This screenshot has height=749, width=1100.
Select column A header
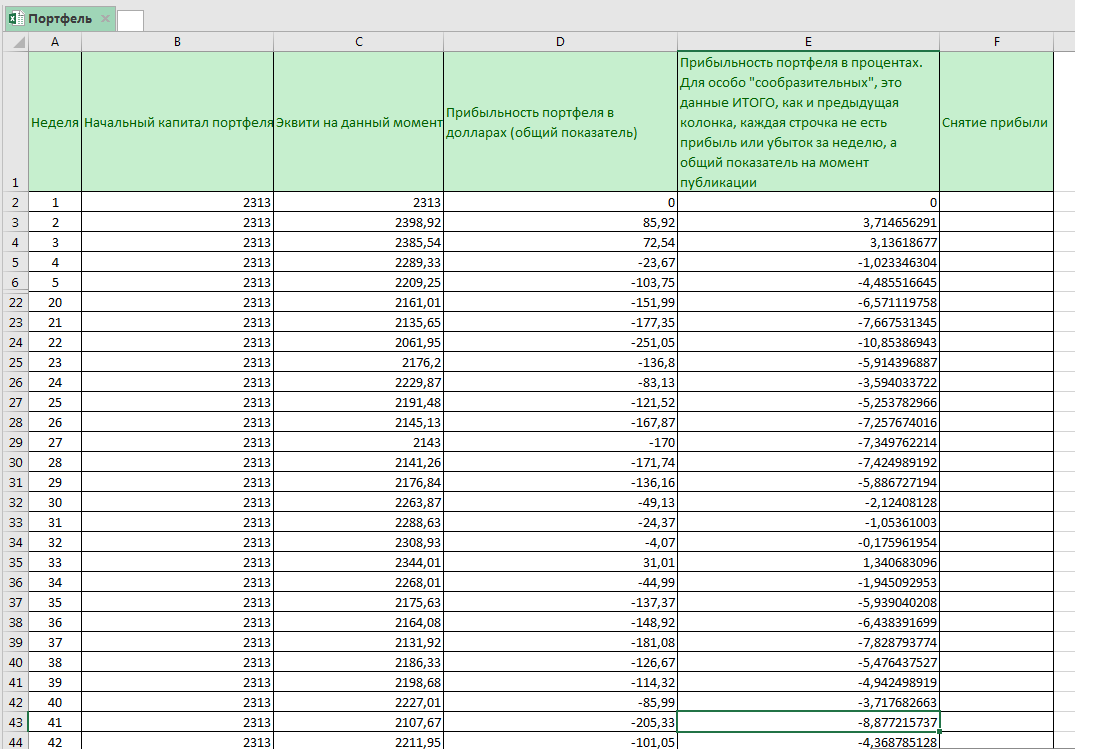[54, 42]
